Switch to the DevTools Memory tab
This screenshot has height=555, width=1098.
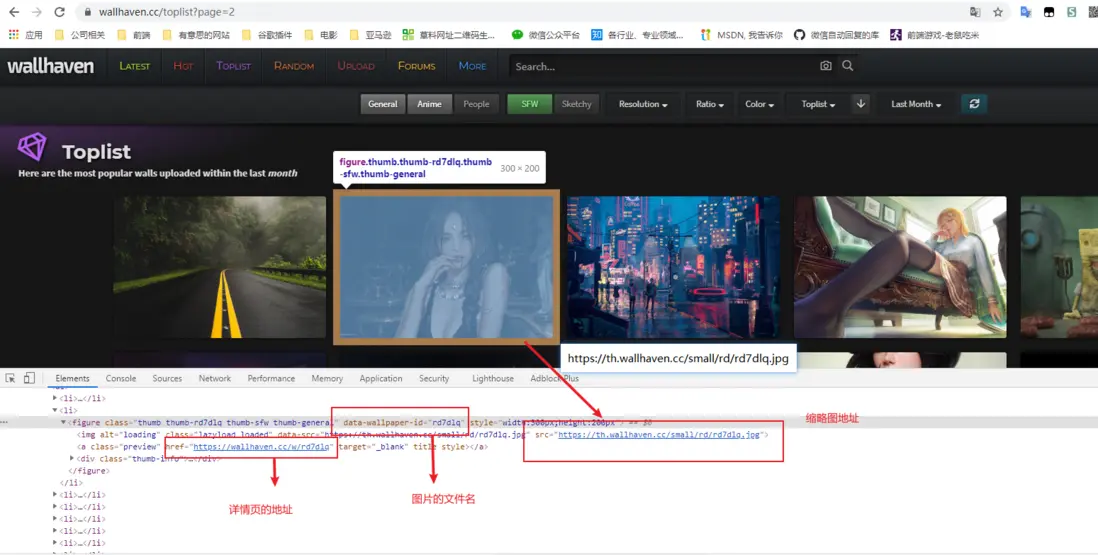[327, 378]
